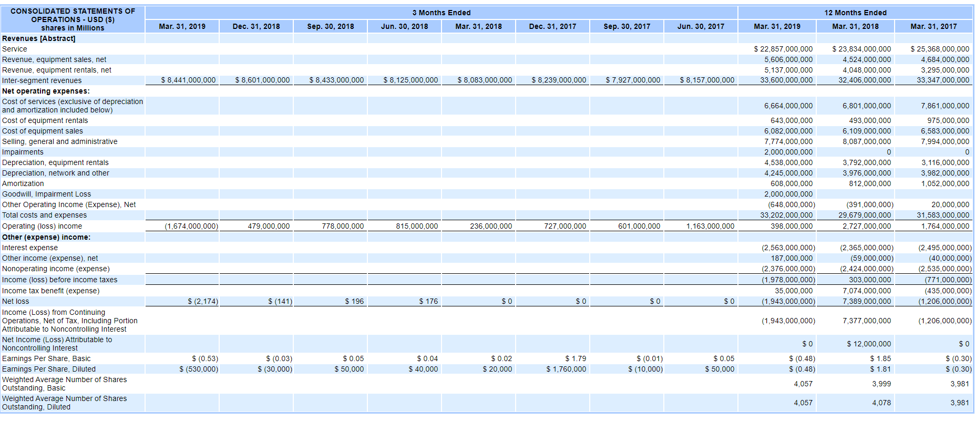975x421 pixels.
Task: Select the '(2,563,000,000)' interest expense cell
Action: [x=787, y=248]
